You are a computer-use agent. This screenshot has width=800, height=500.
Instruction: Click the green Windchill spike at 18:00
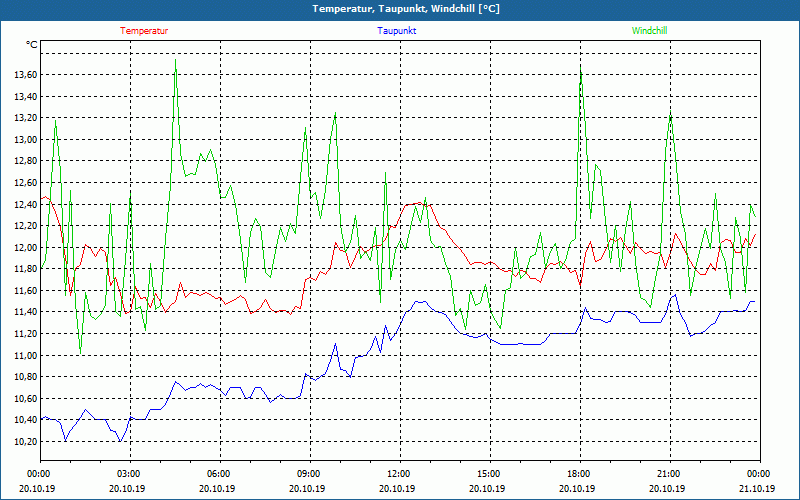point(581,68)
